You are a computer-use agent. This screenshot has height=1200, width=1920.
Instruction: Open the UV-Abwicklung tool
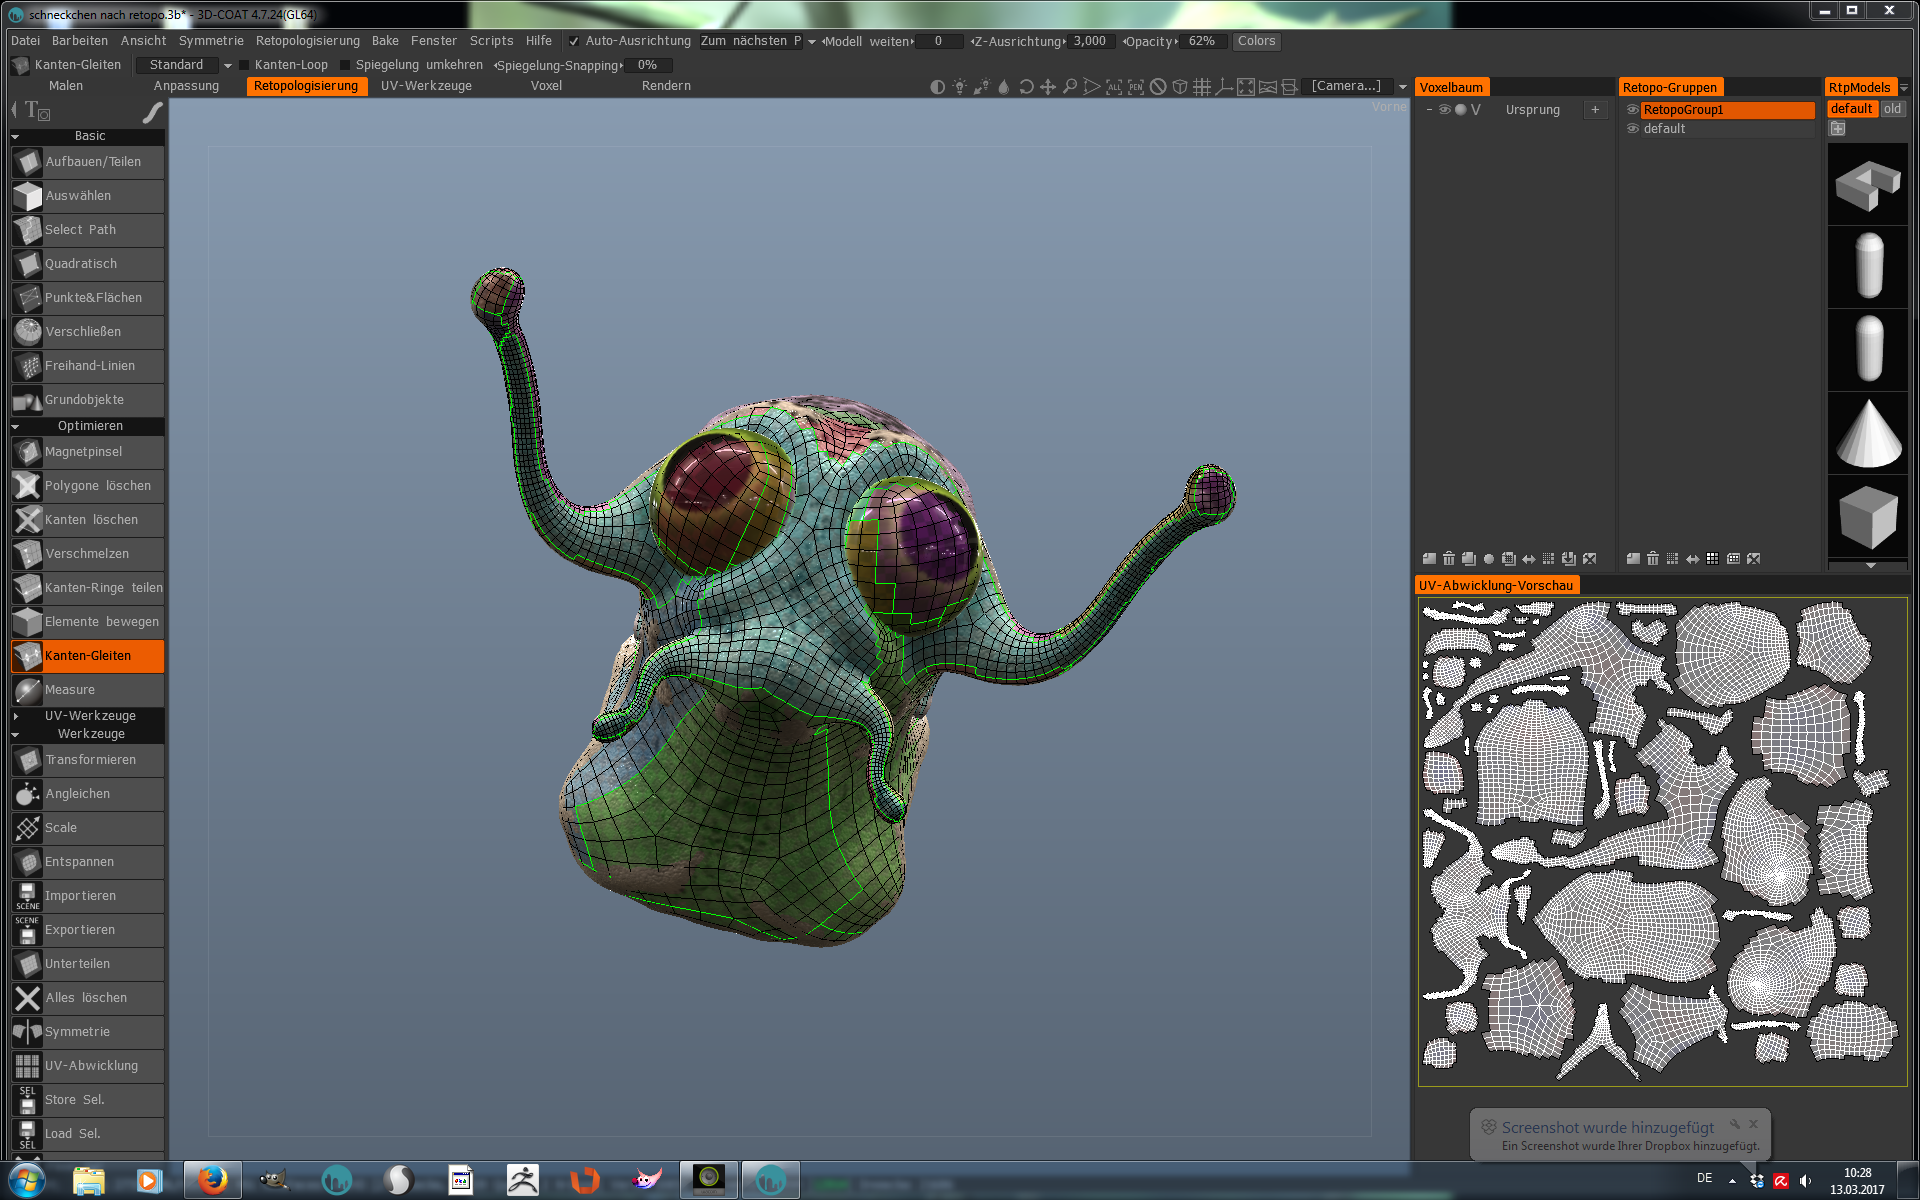tap(91, 1066)
